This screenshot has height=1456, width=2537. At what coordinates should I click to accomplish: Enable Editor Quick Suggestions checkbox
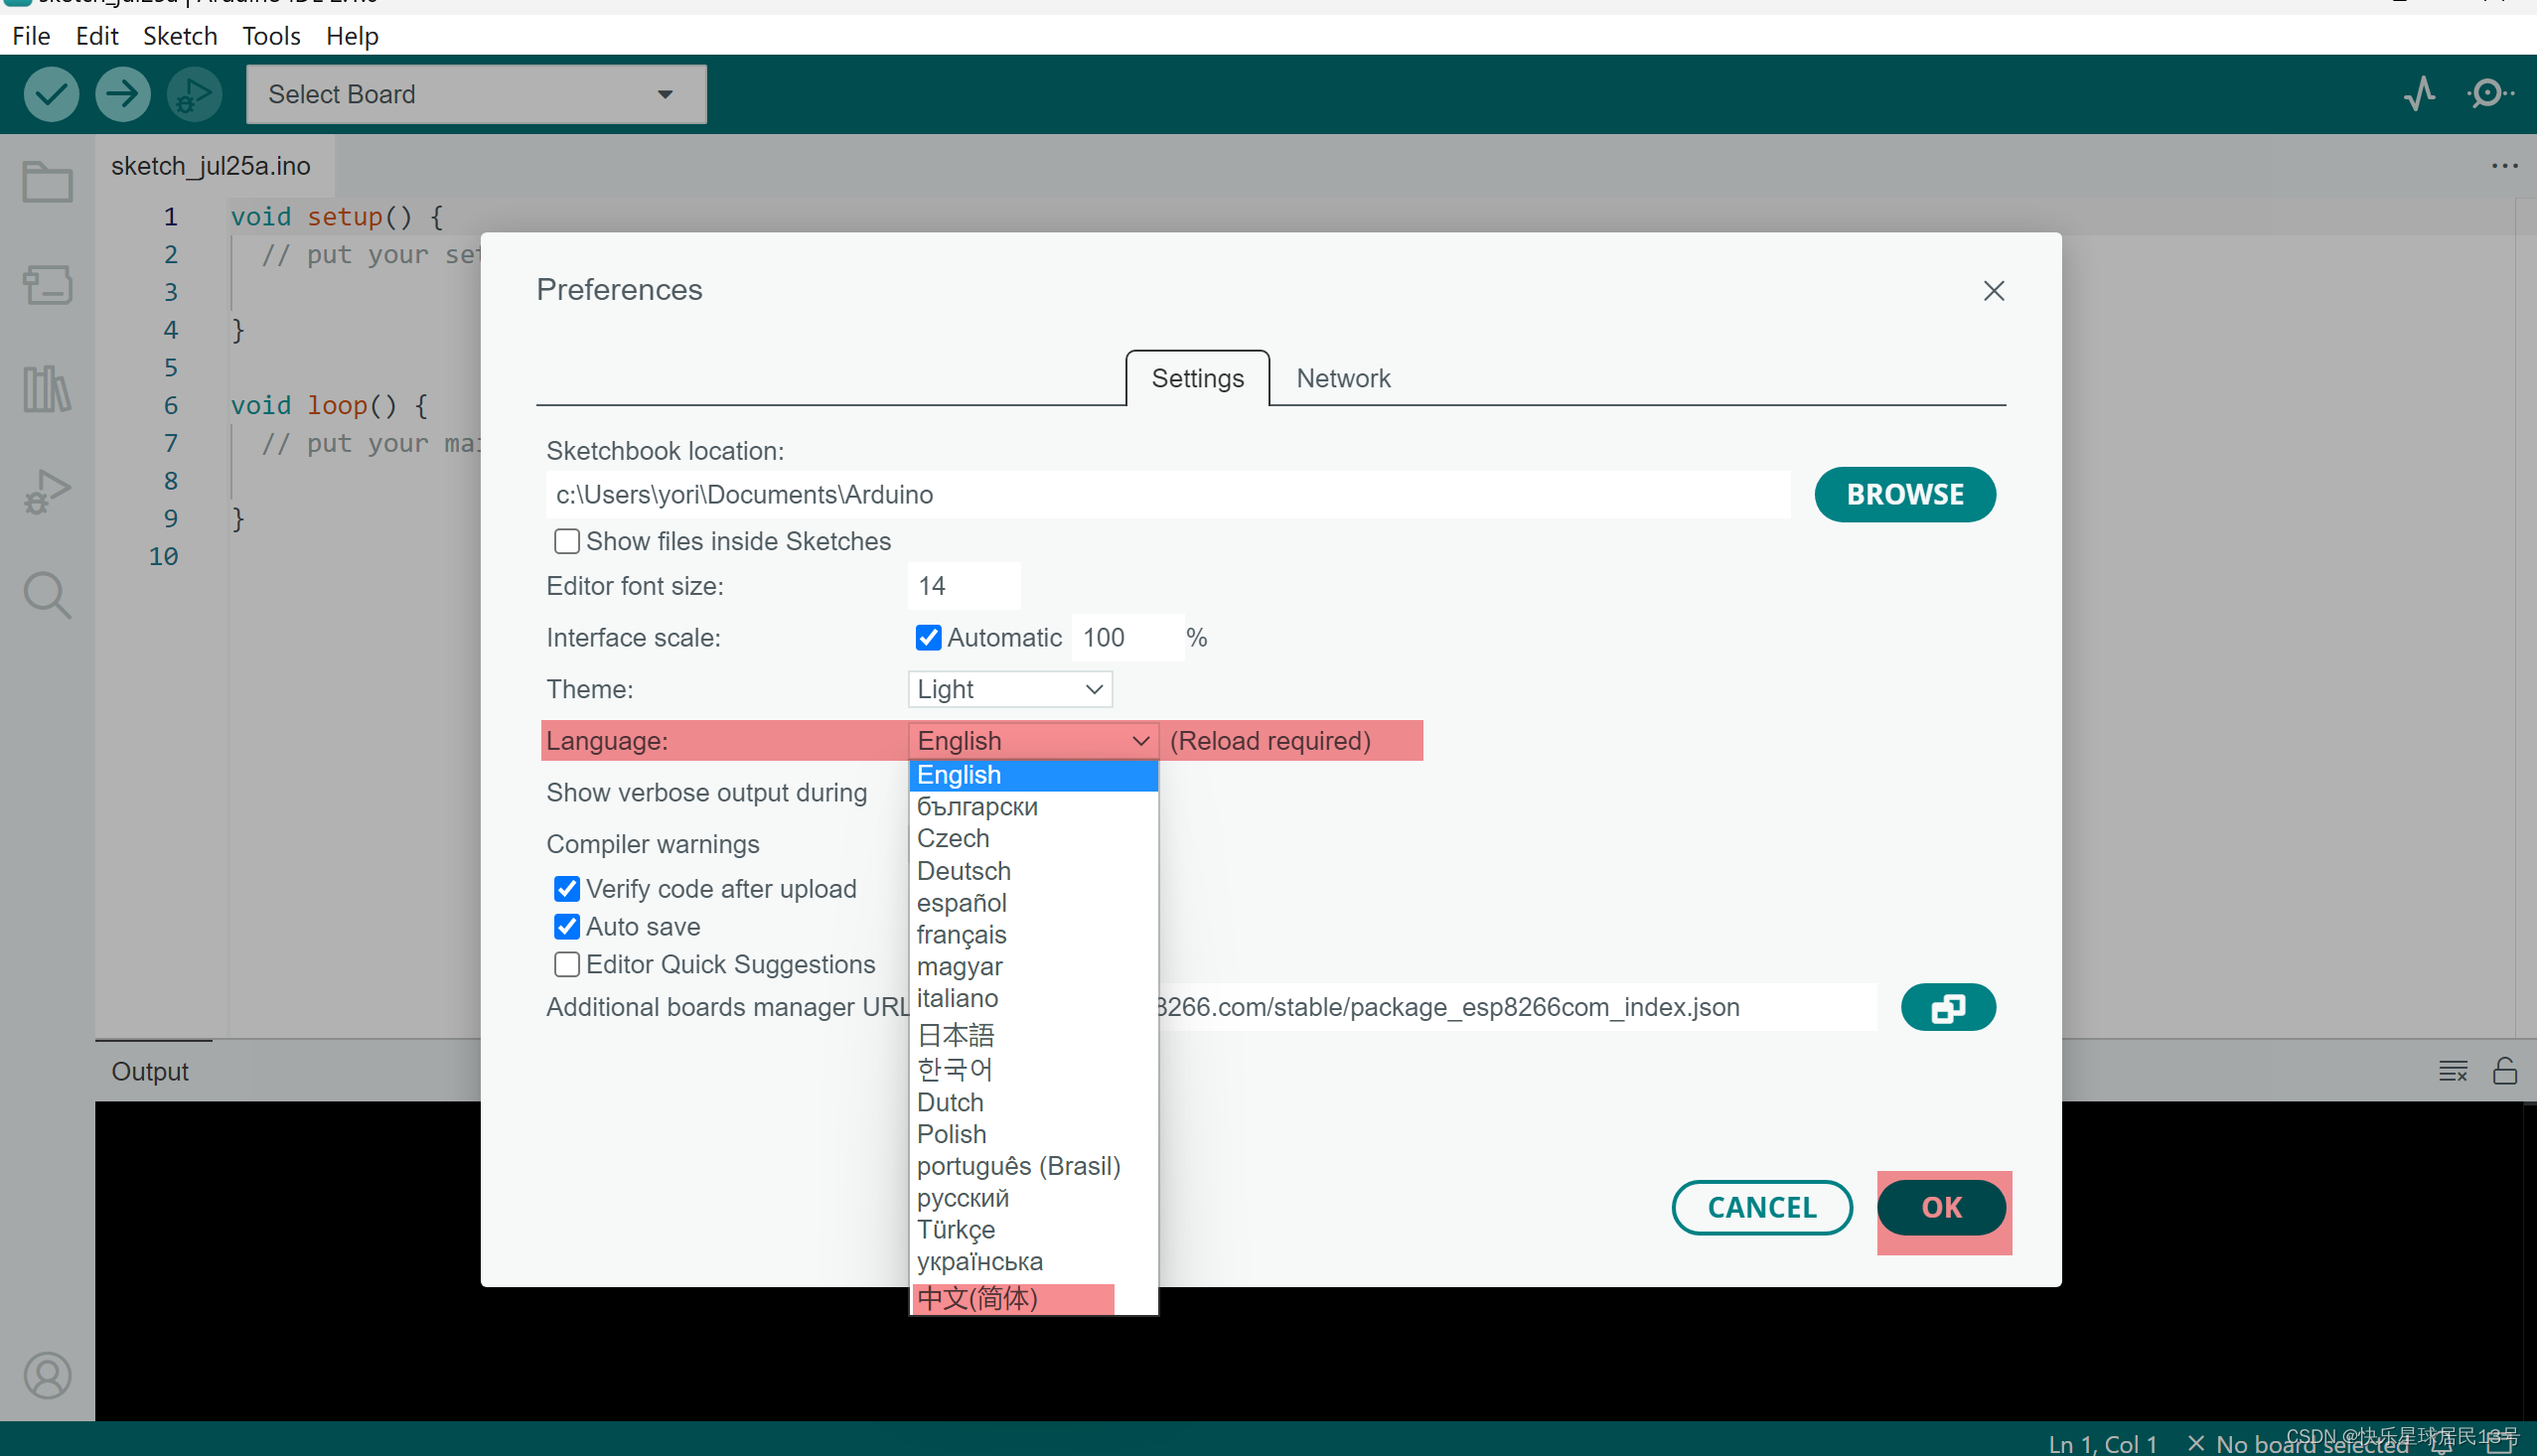567,964
